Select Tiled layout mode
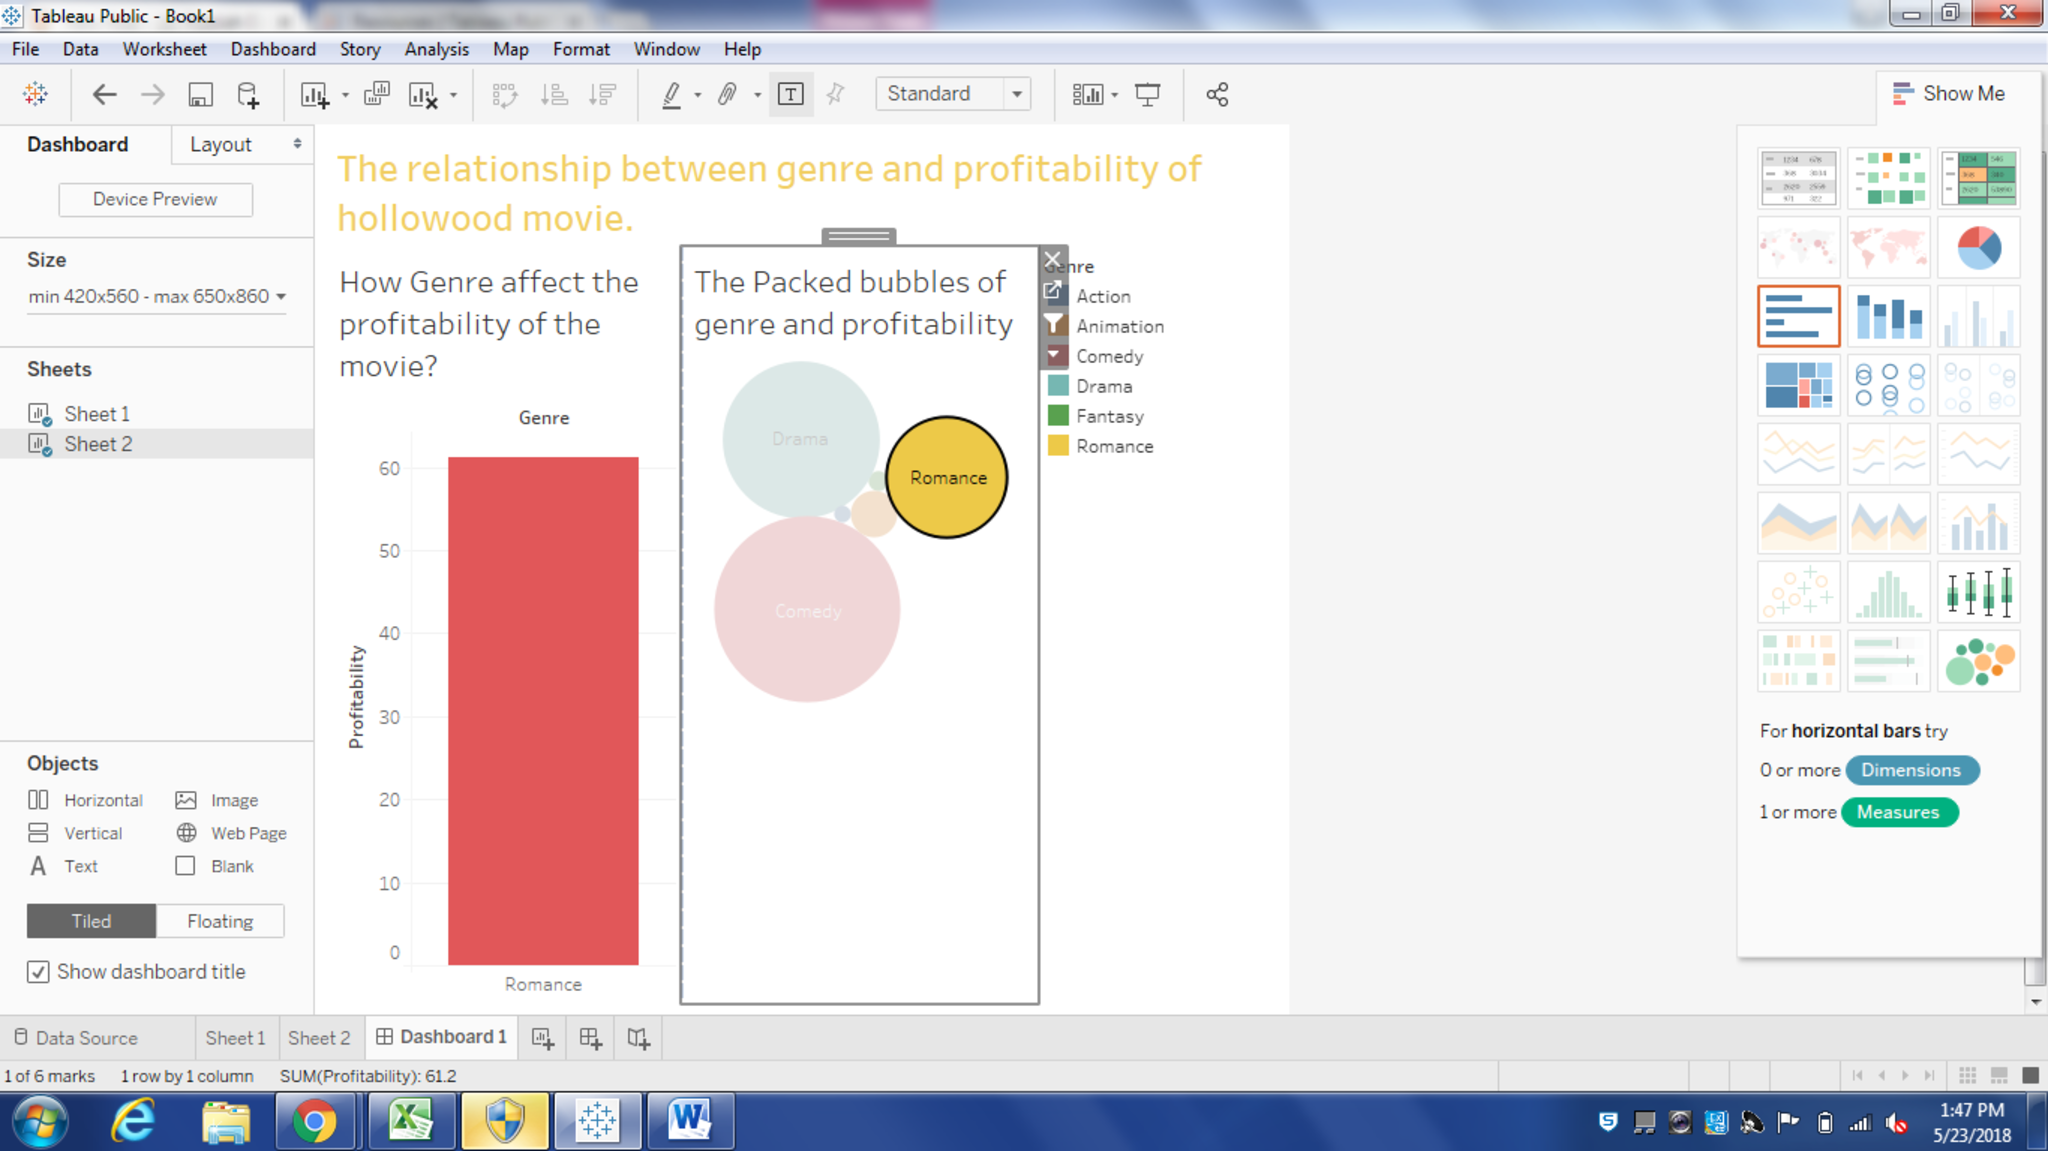This screenshot has height=1151, width=2048. click(x=91, y=921)
